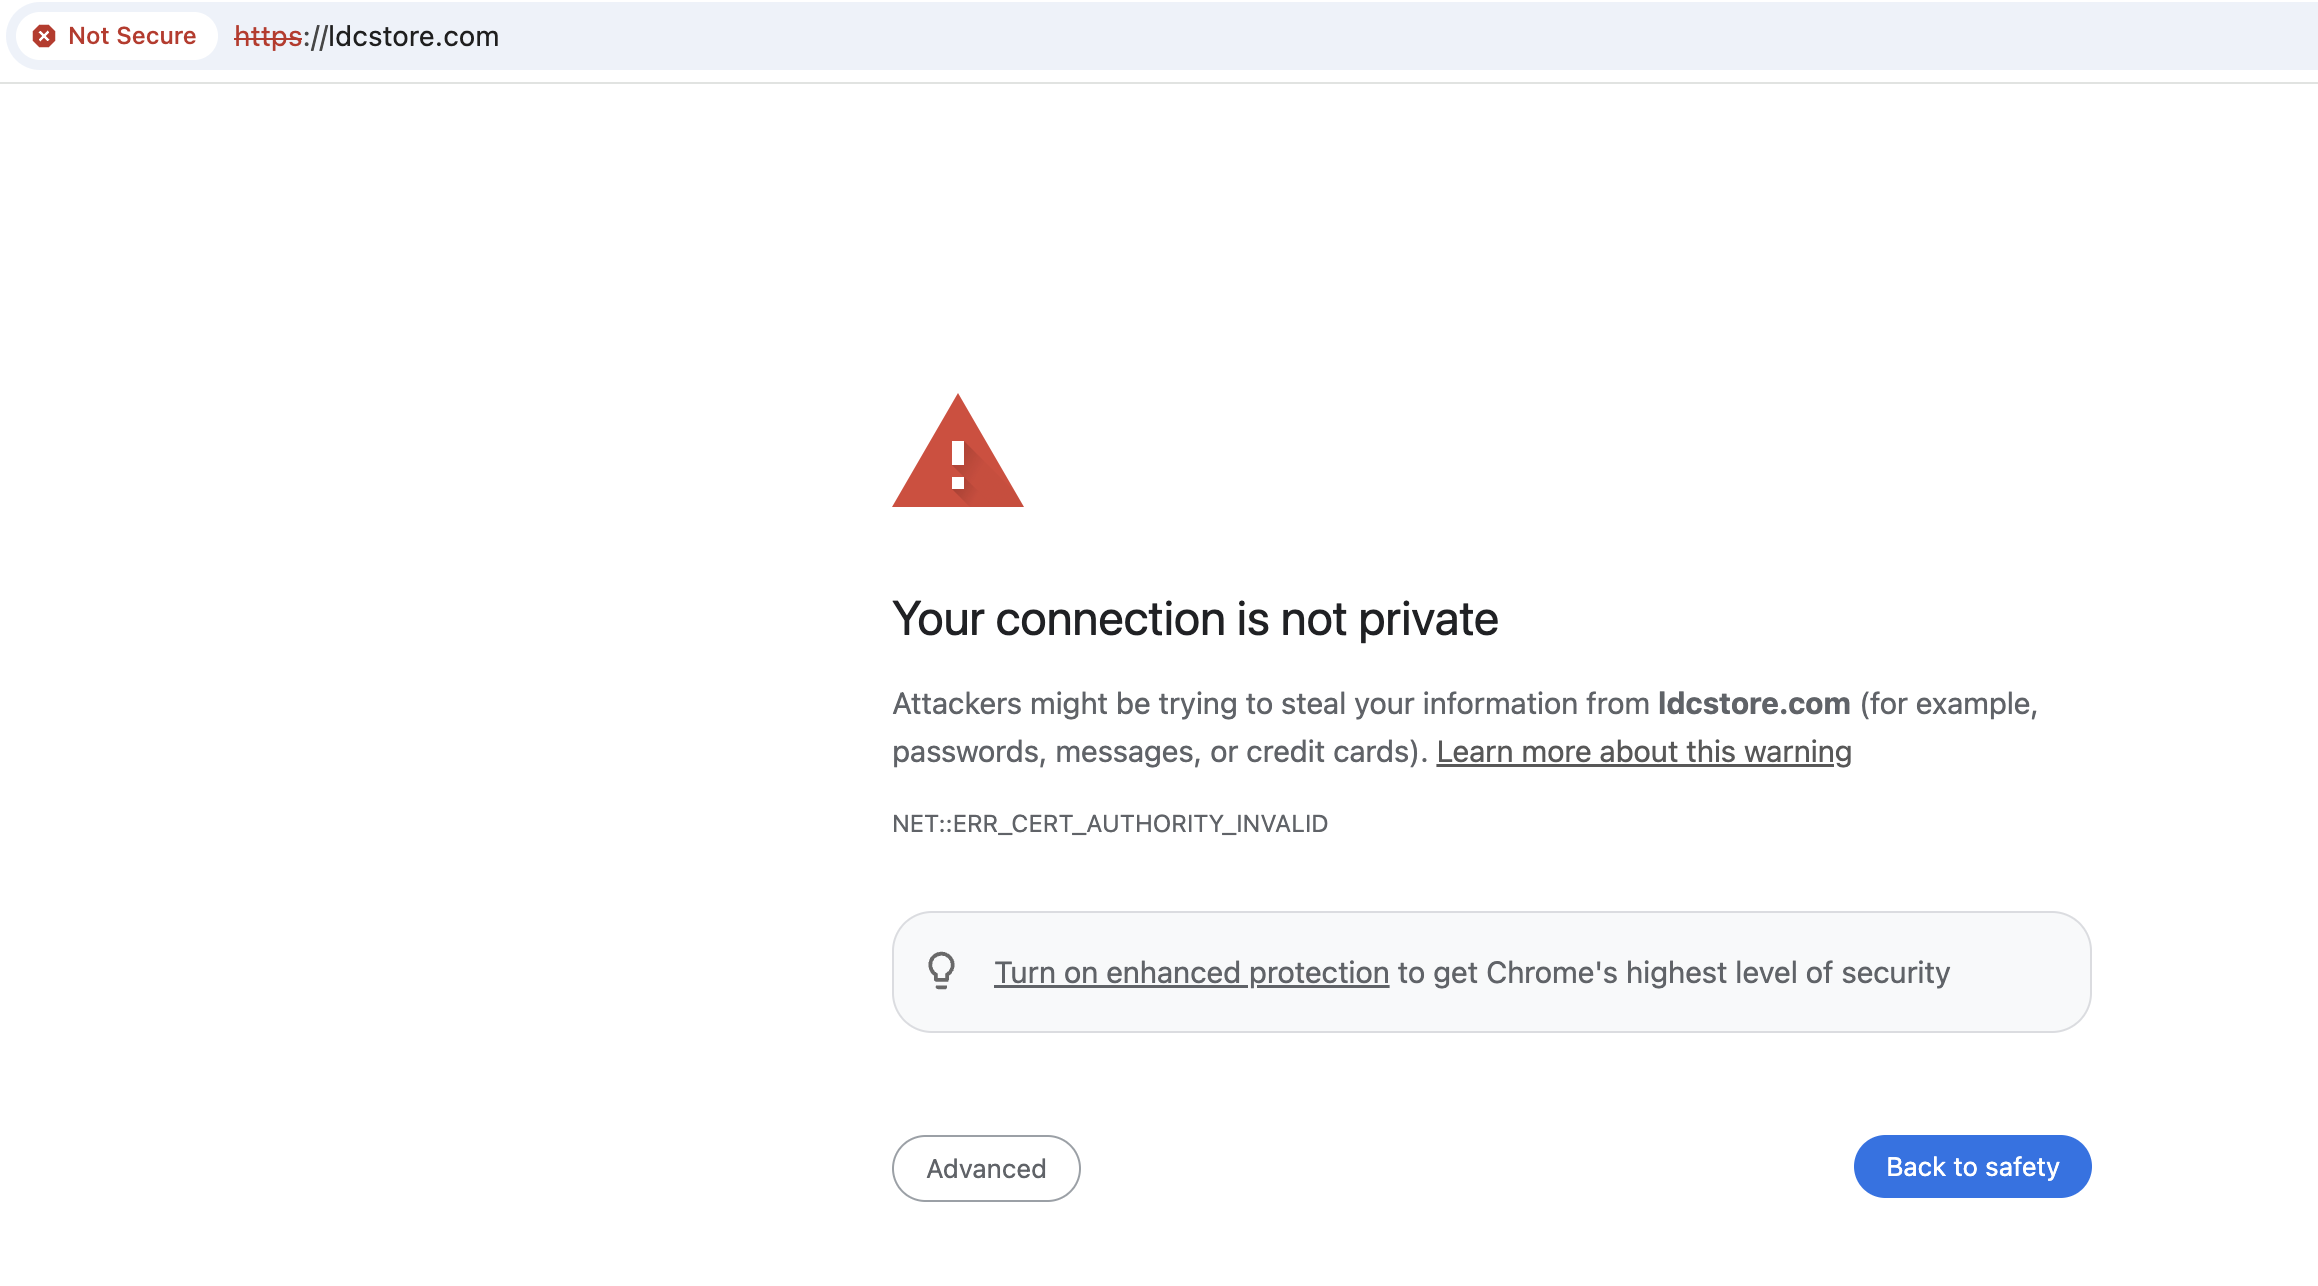Image resolution: width=2318 pixels, height=1286 pixels.
Task: Click the blue Back to safety button
Action: 1972,1166
